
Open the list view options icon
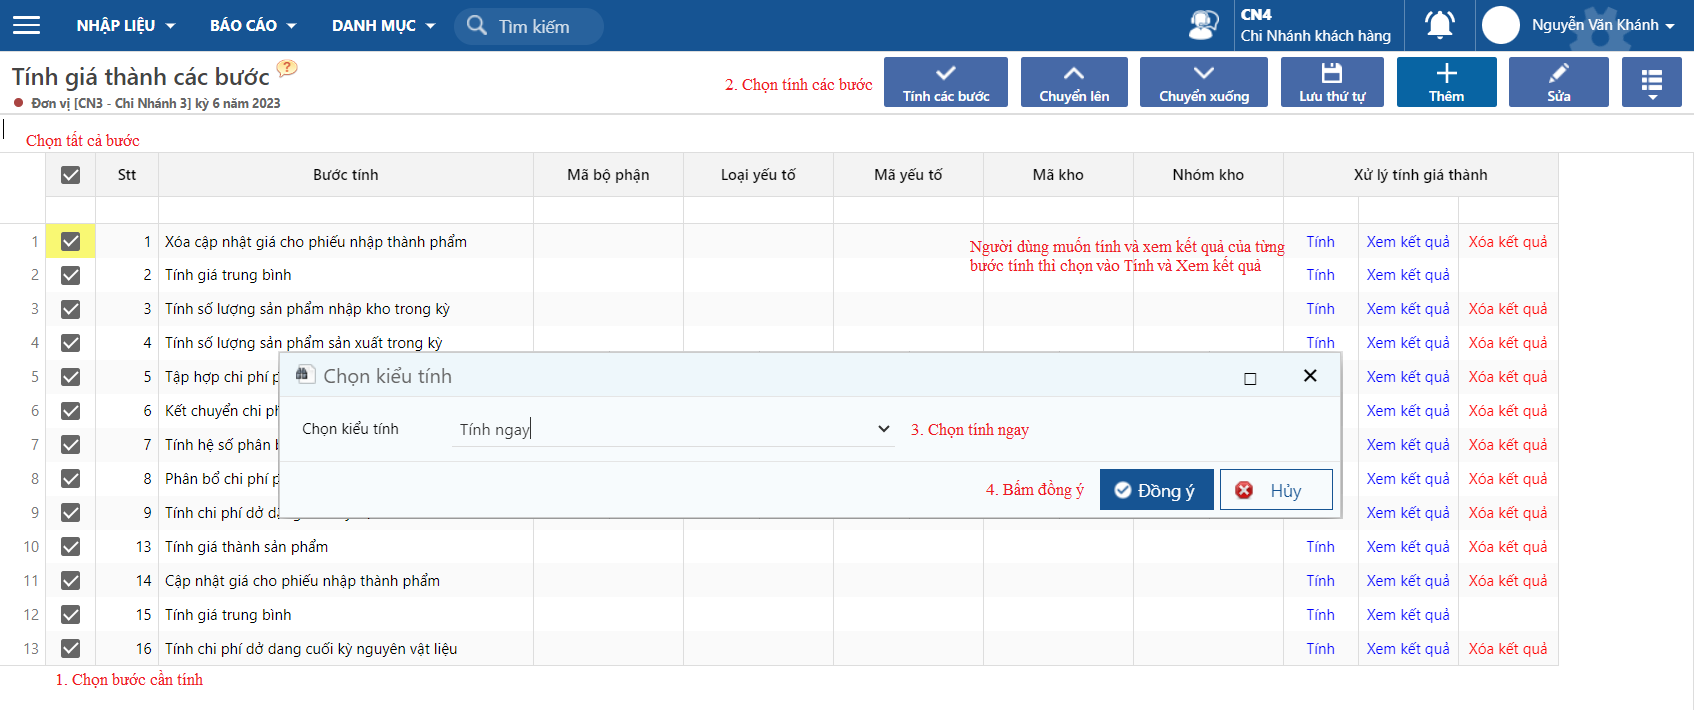point(1652,82)
